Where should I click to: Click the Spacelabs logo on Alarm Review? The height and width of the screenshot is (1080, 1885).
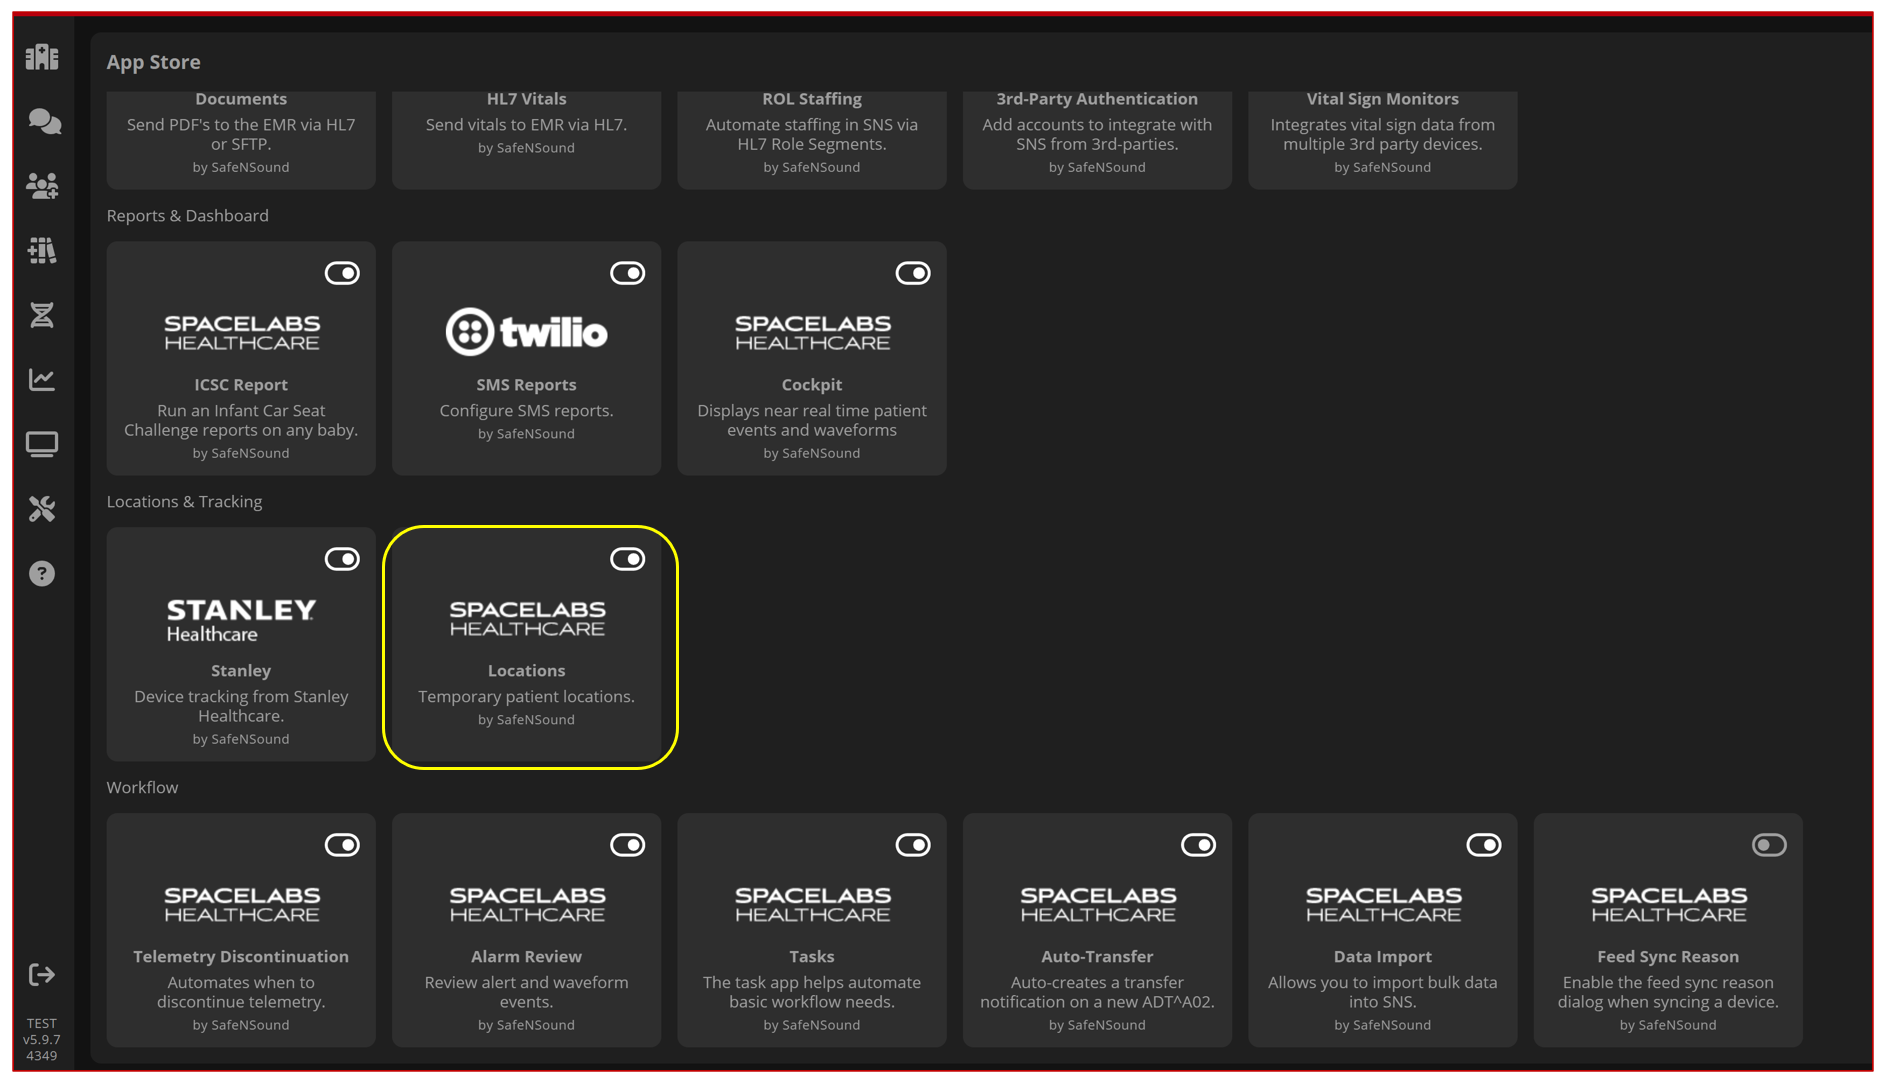(527, 904)
